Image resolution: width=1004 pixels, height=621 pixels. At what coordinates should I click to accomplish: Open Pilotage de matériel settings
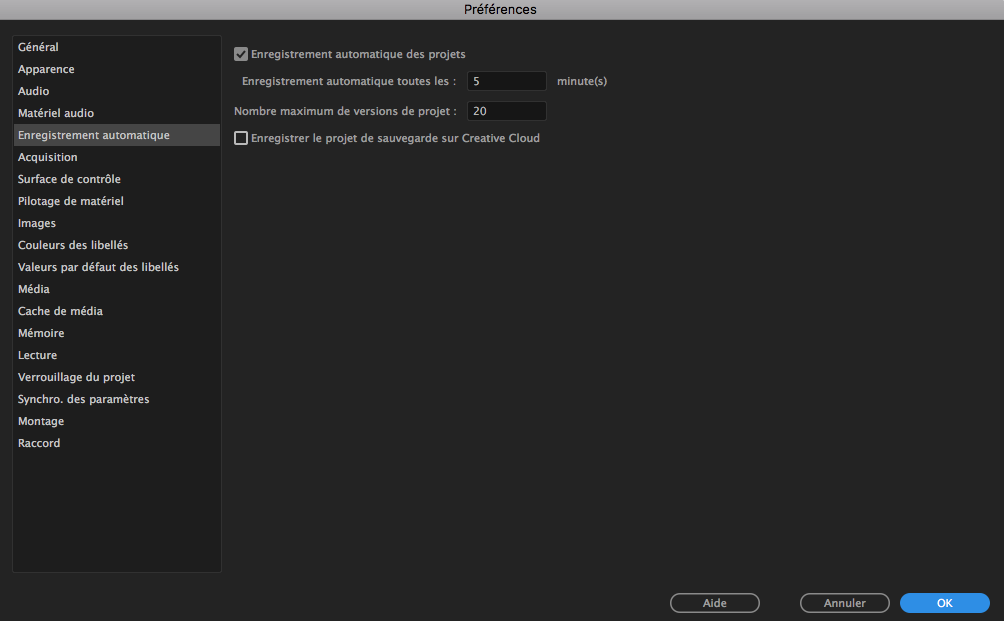[x=117, y=201]
